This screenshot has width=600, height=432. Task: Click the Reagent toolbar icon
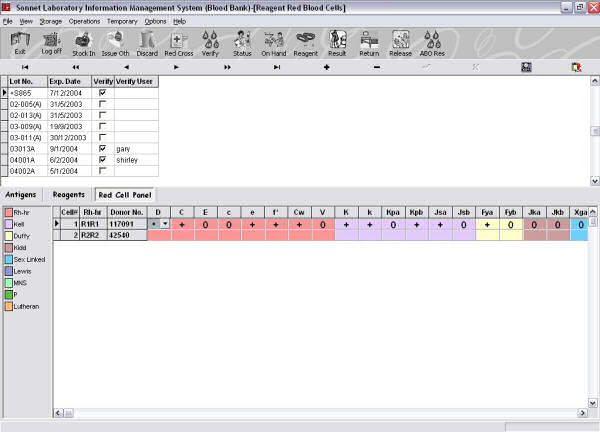click(x=305, y=43)
